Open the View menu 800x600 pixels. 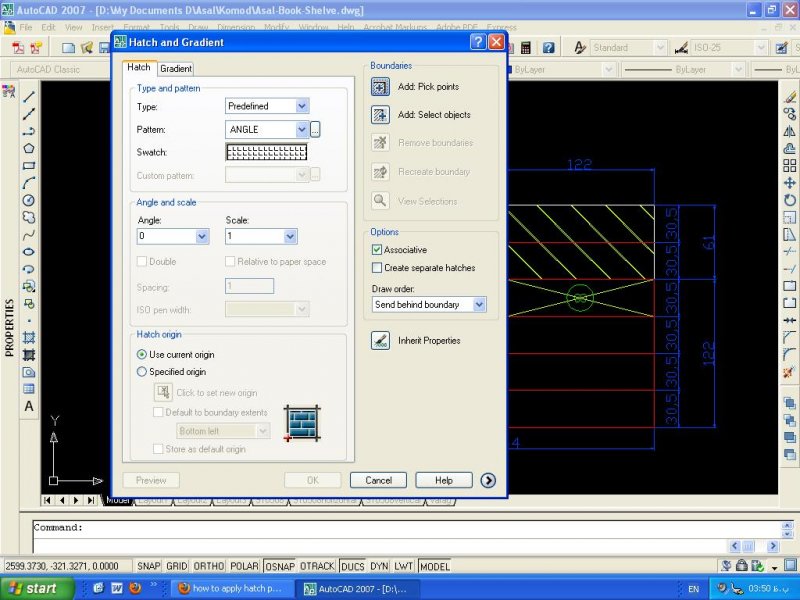coord(73,27)
